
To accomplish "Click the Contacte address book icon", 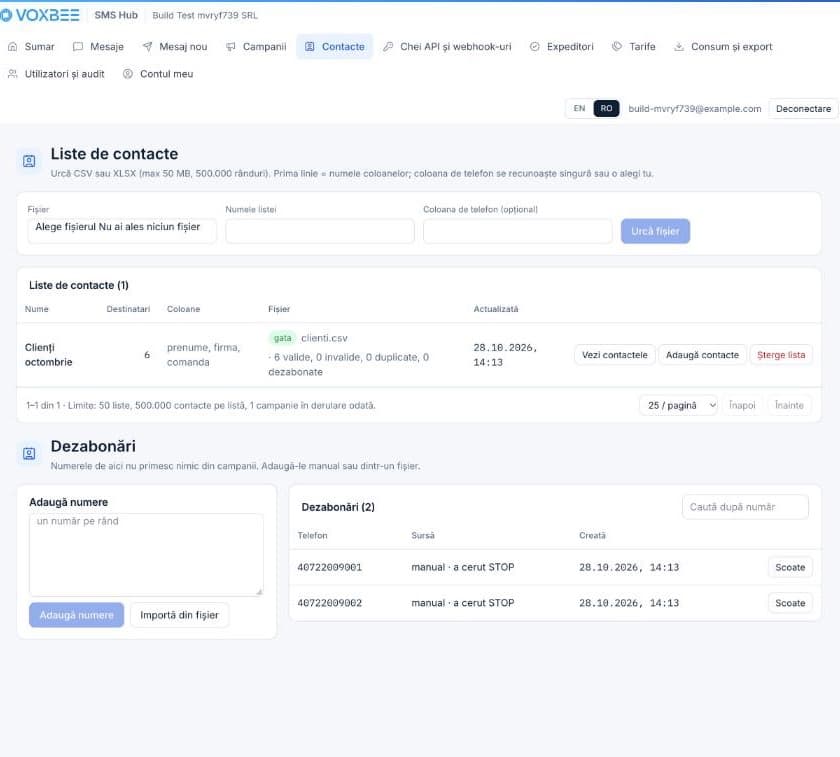I will pyautogui.click(x=310, y=47).
